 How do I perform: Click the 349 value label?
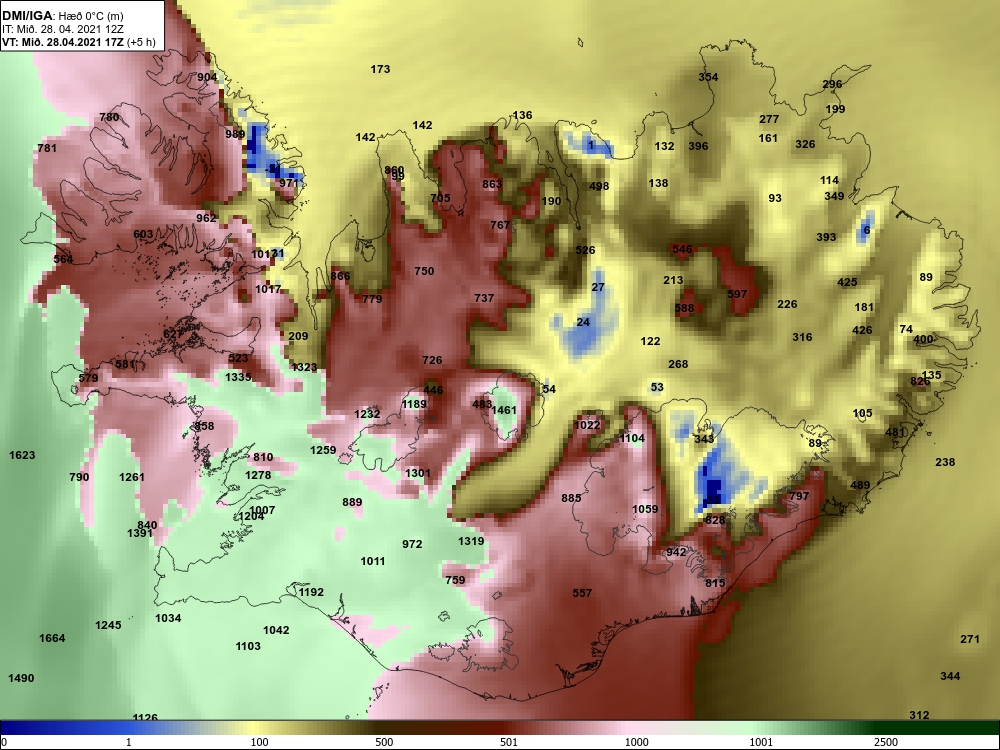(x=834, y=196)
